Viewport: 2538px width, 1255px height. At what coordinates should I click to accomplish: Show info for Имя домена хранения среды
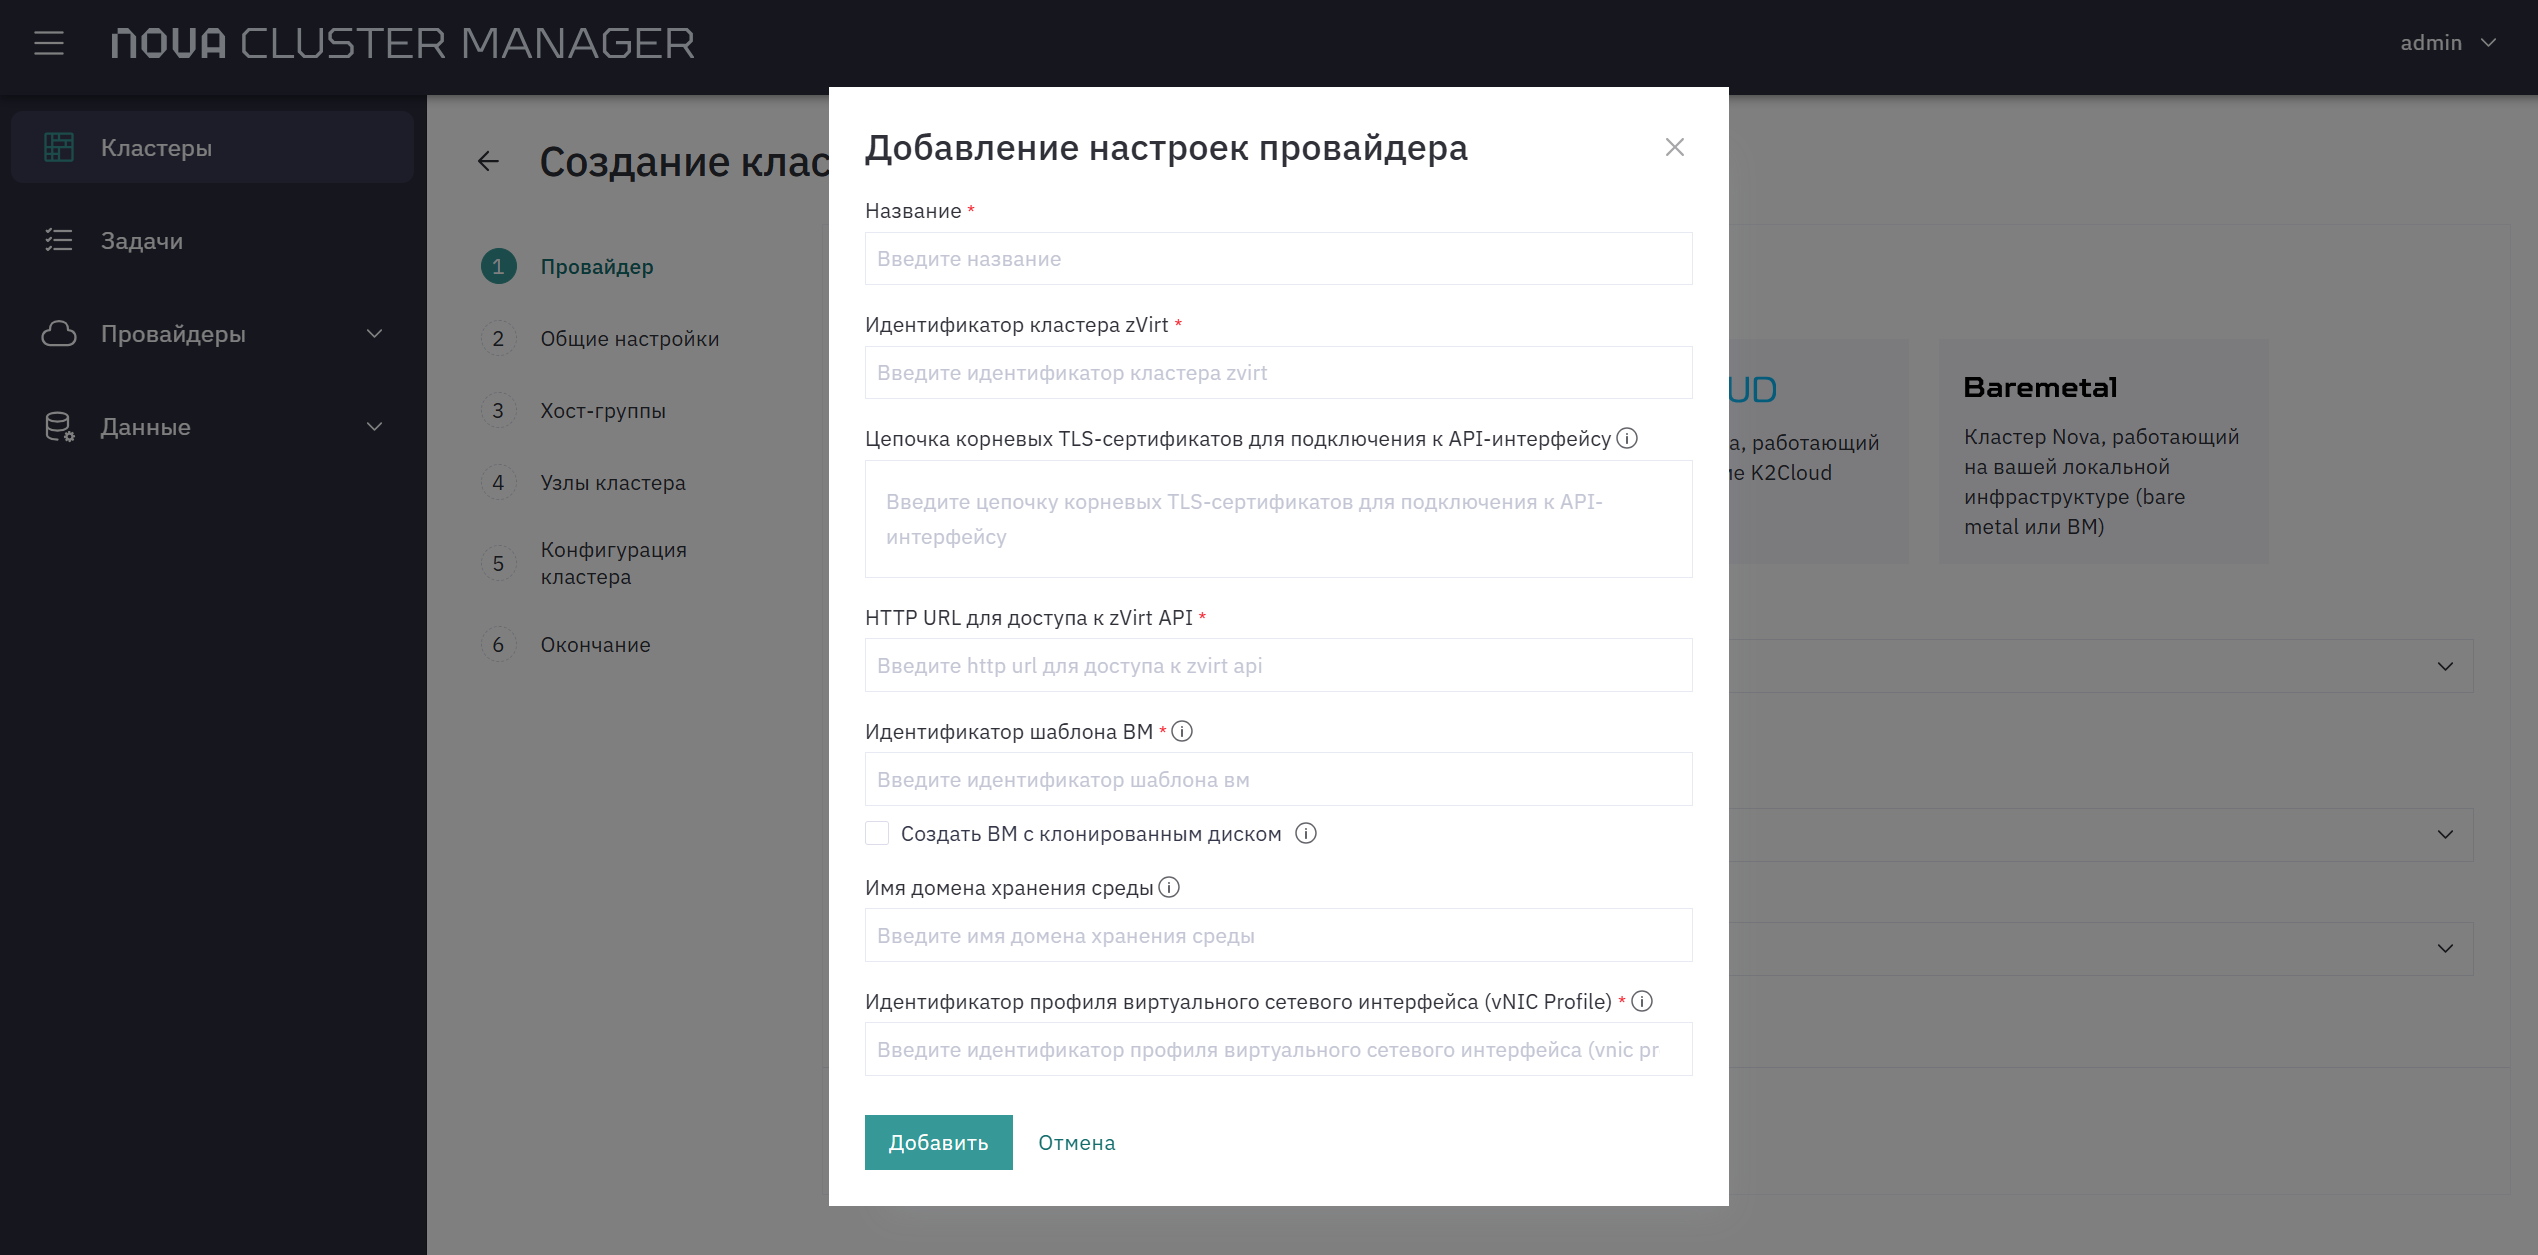(x=1169, y=887)
